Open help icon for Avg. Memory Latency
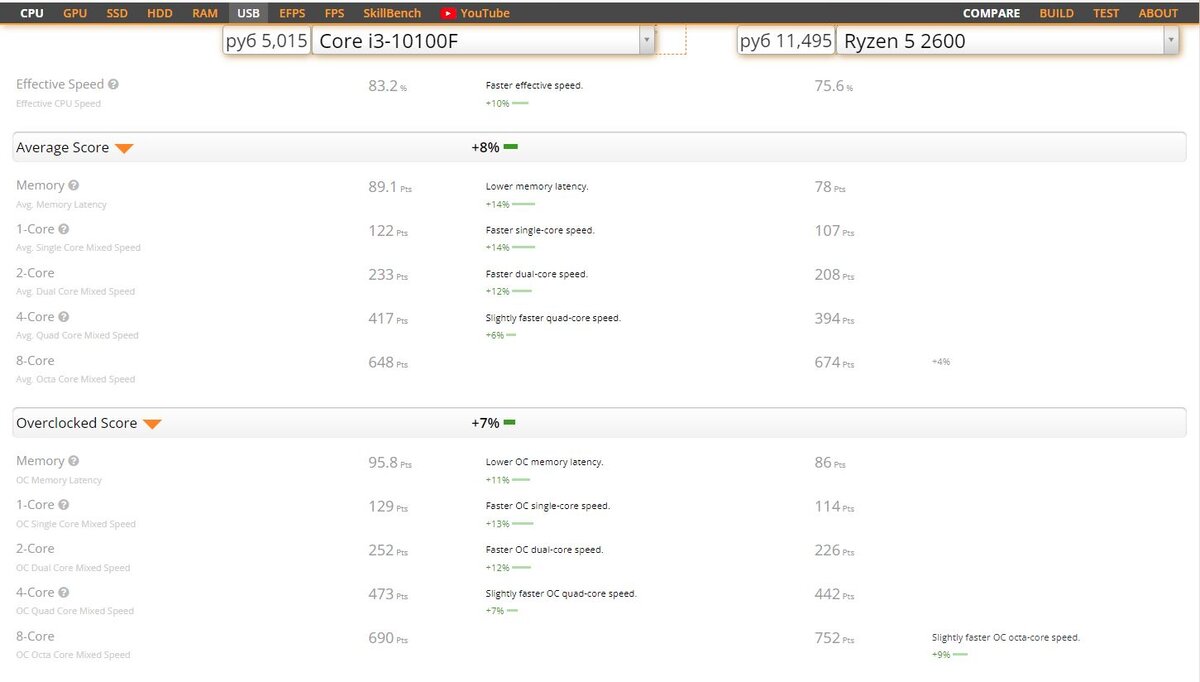 (73, 186)
